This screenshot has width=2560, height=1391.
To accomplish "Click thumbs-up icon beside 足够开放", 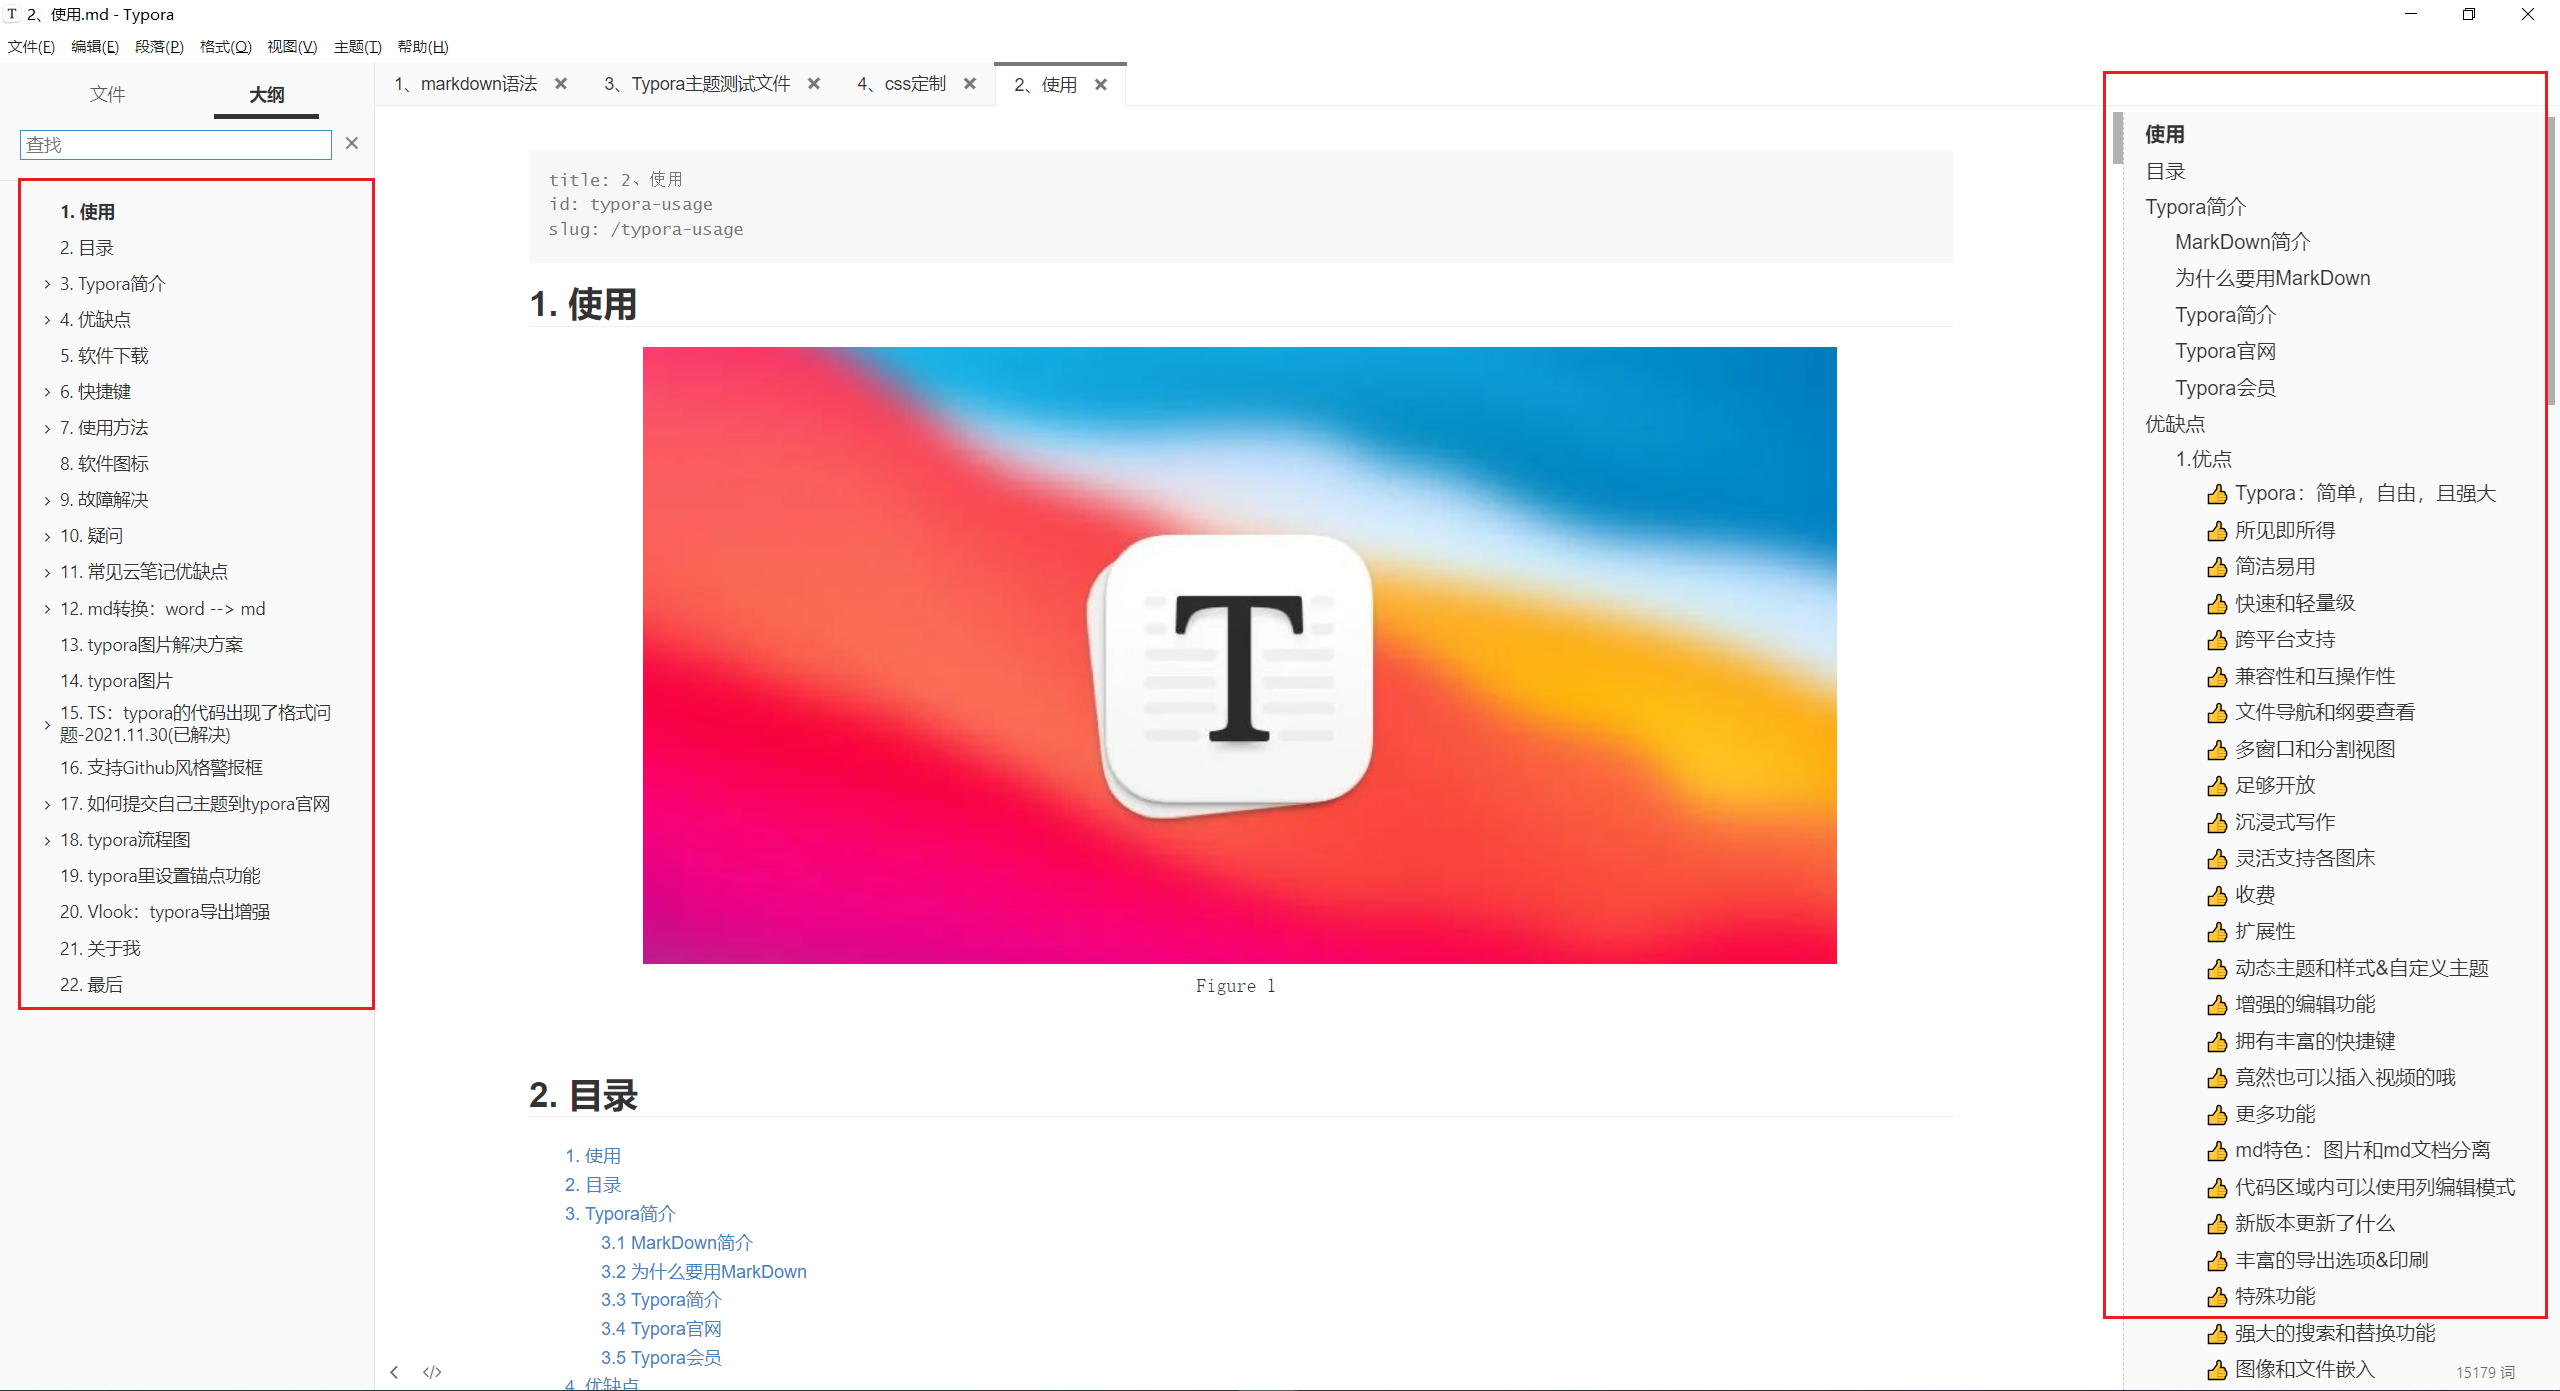I will point(2217,786).
